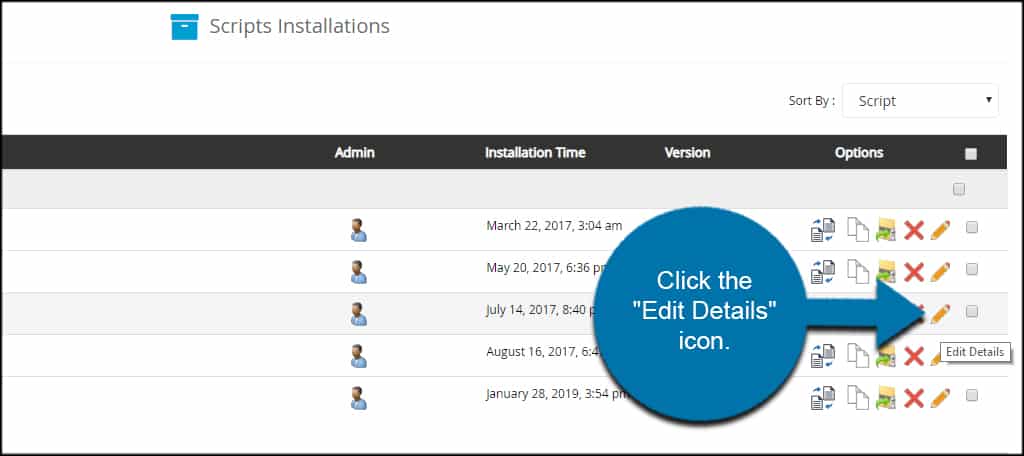Edit details of the January 28, 2019 installation
Screen dimensions: 1024x456
tap(940, 397)
